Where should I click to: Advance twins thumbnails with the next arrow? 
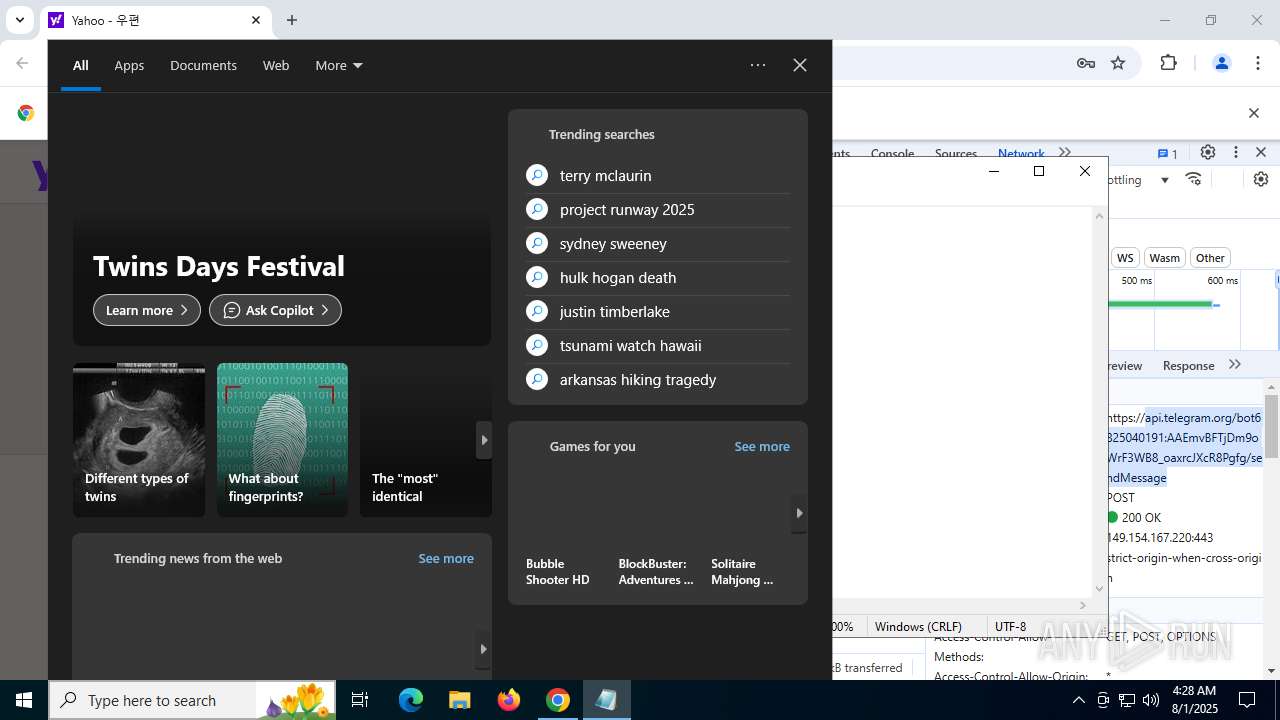[484, 440]
